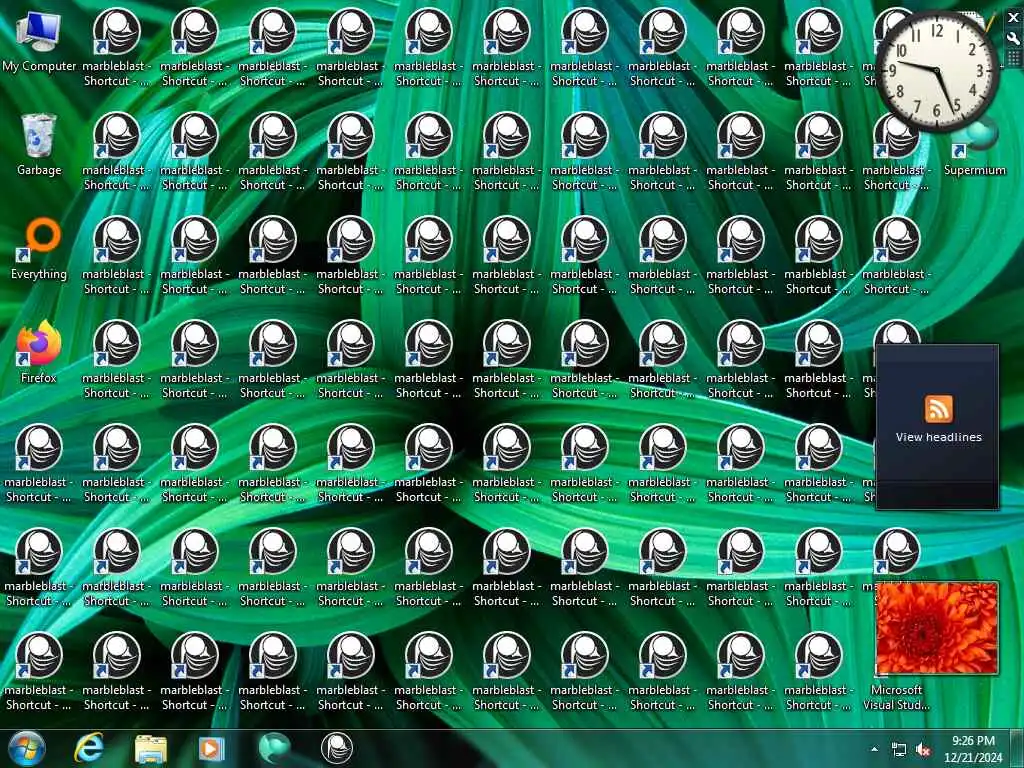Screen dimensions: 1024x768
Task: Open Windows Explorer from the taskbar
Action: [151, 748]
